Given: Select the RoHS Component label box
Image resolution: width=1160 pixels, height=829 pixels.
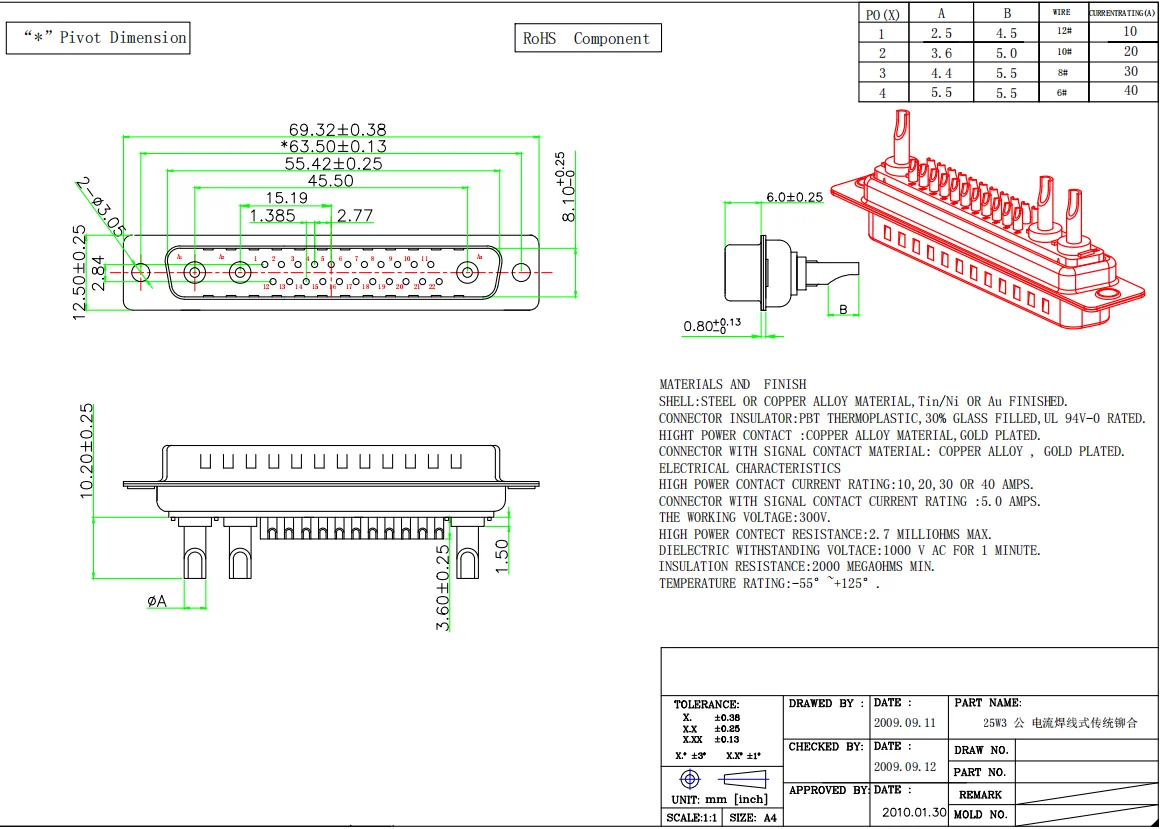Looking at the screenshot, I should [586, 39].
